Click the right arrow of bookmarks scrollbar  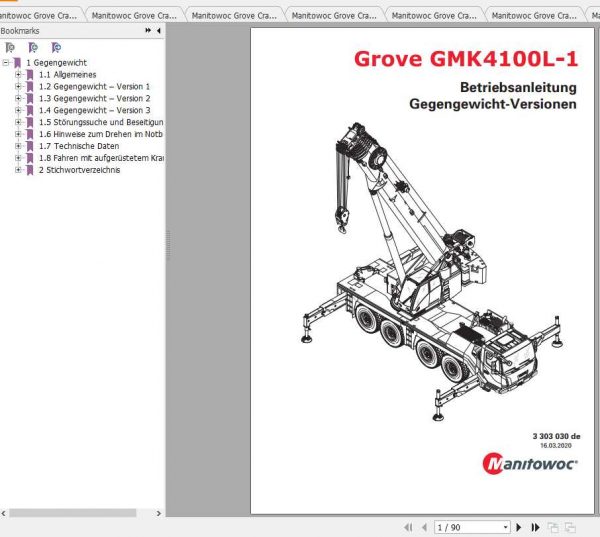(x=159, y=513)
